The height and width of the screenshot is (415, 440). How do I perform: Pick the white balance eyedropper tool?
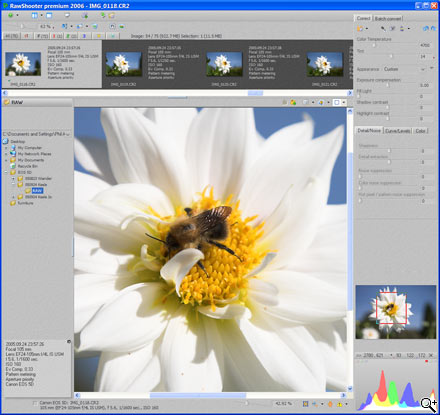(383, 29)
